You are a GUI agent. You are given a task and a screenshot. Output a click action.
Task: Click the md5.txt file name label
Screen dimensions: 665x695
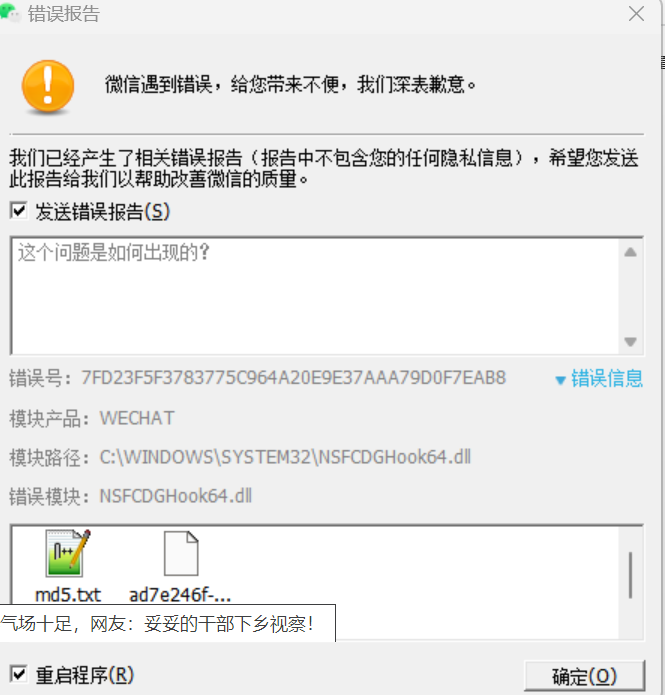pos(68,595)
